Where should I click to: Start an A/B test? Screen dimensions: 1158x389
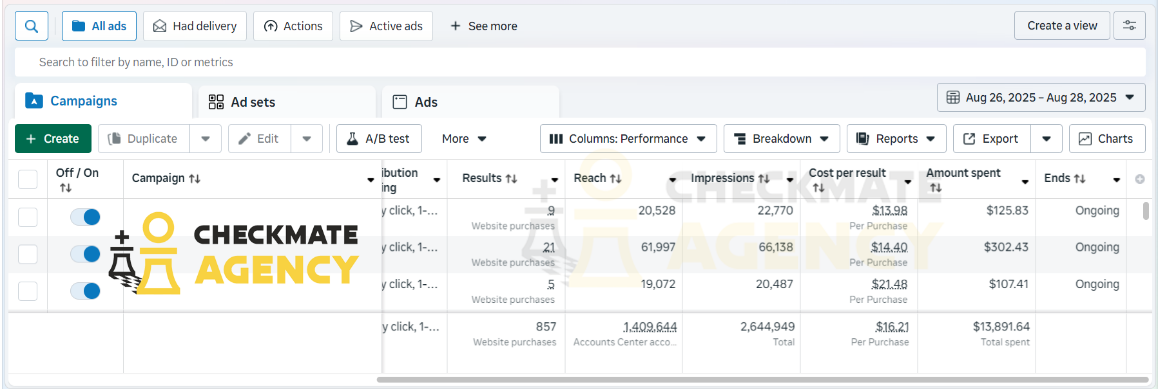coord(378,139)
